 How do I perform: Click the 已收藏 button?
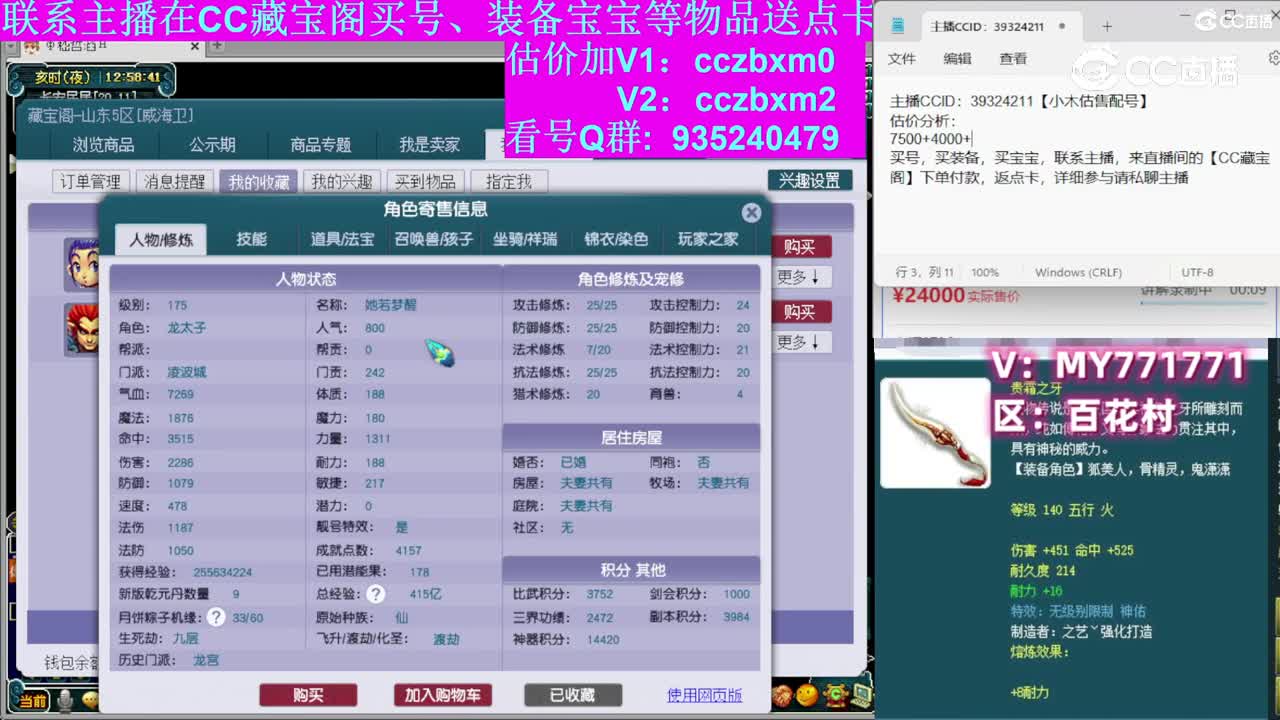[x=572, y=695]
